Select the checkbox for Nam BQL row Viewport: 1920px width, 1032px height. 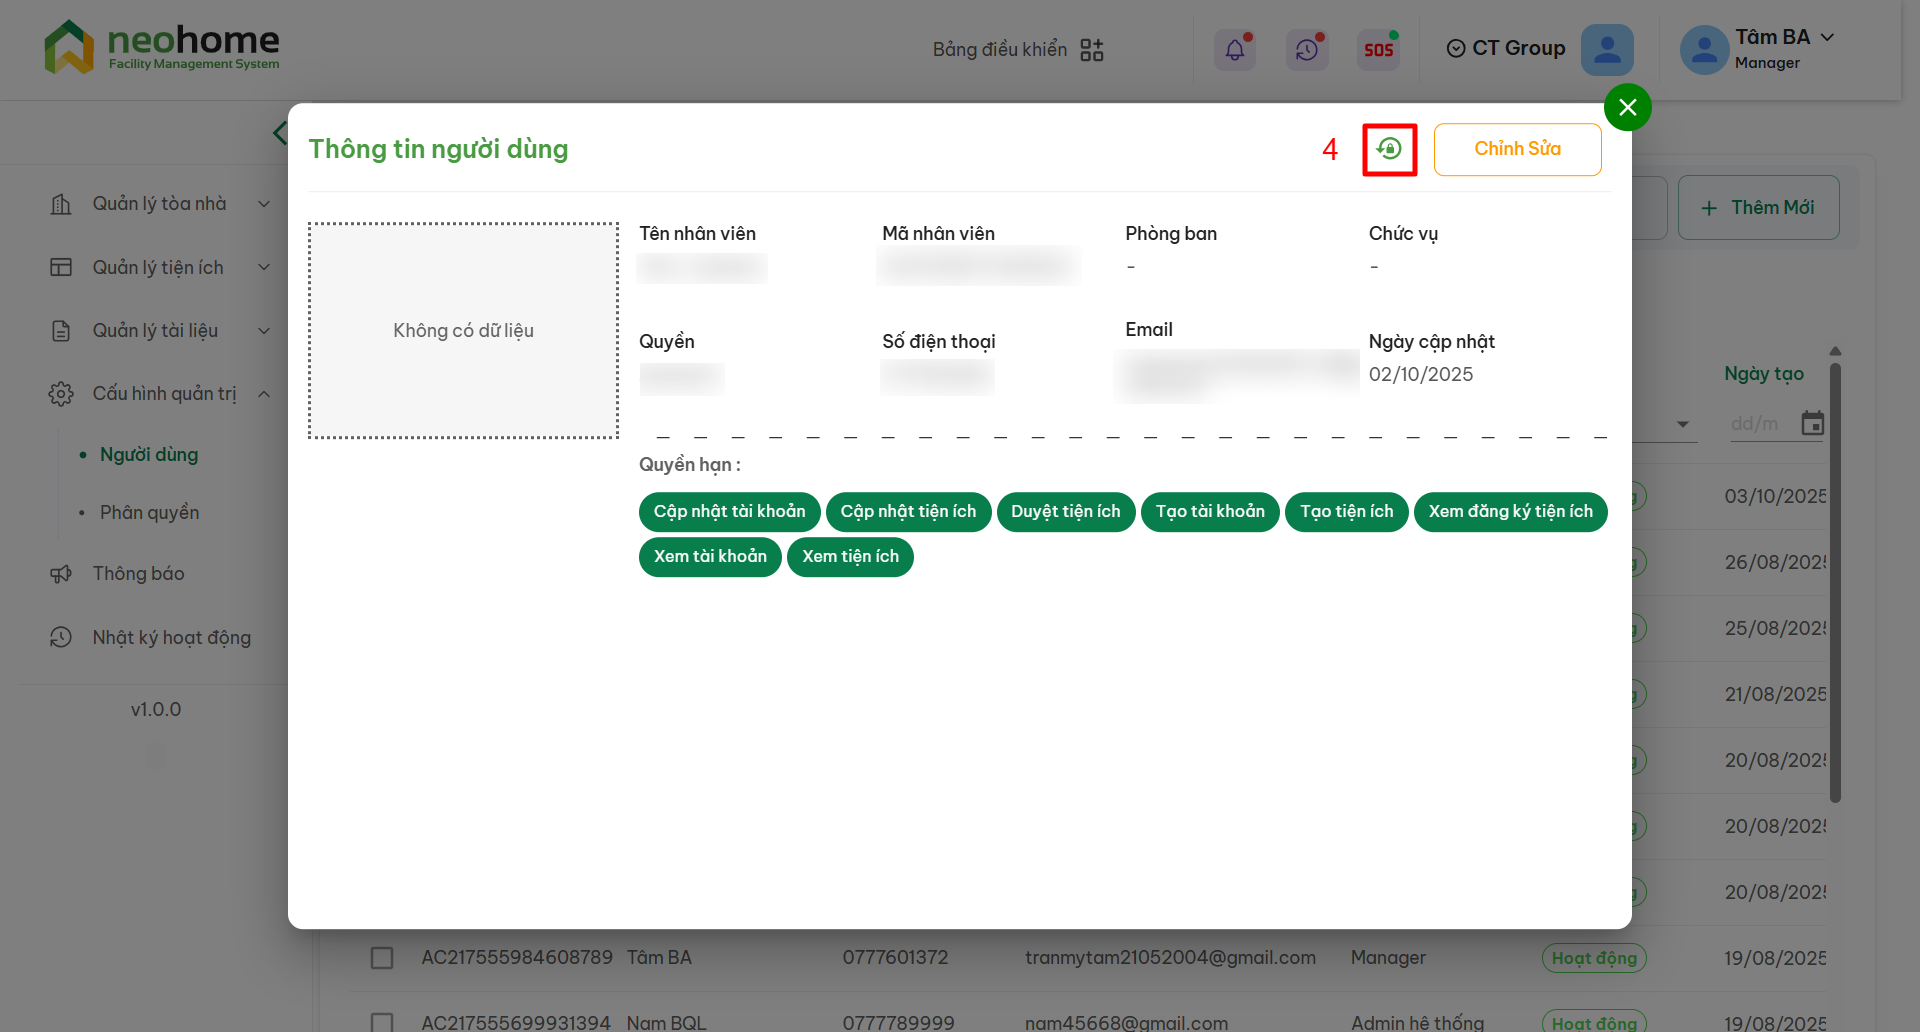click(382, 1022)
